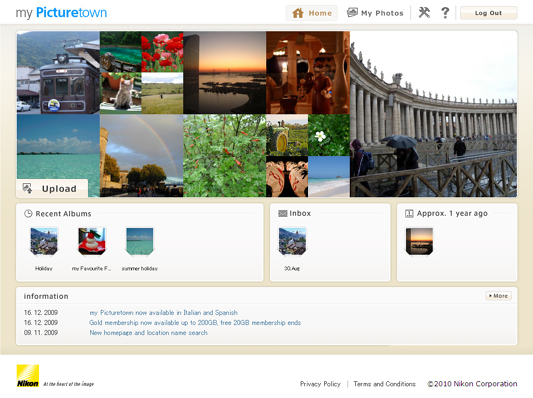Screen dimensions: 533x398
Task: Open the 30.Aug inbox item
Action: (292, 241)
